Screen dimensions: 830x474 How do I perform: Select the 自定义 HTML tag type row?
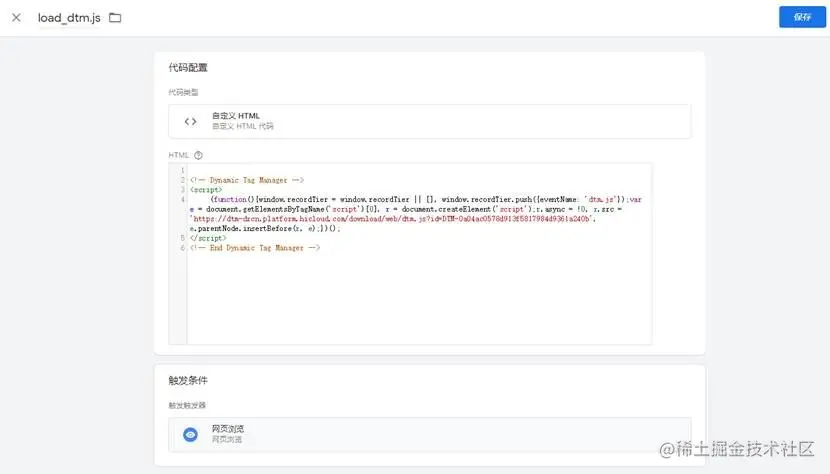429,121
